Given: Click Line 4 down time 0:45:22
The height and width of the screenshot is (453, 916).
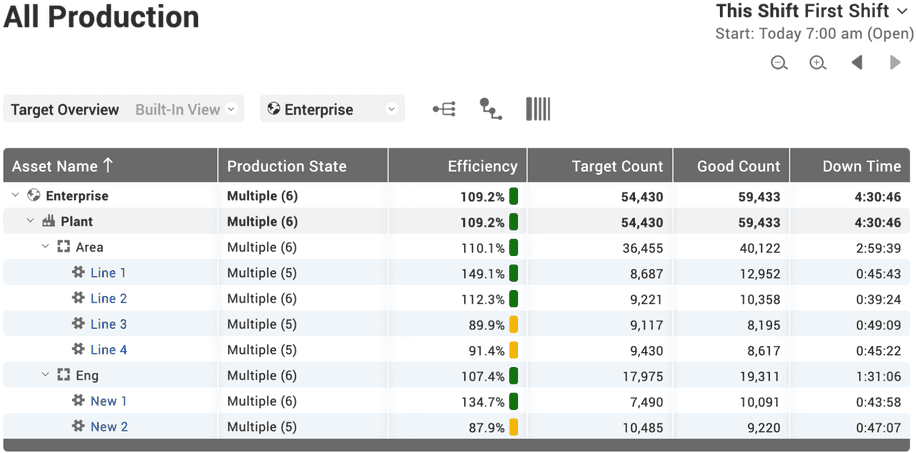Looking at the screenshot, I should click(877, 350).
